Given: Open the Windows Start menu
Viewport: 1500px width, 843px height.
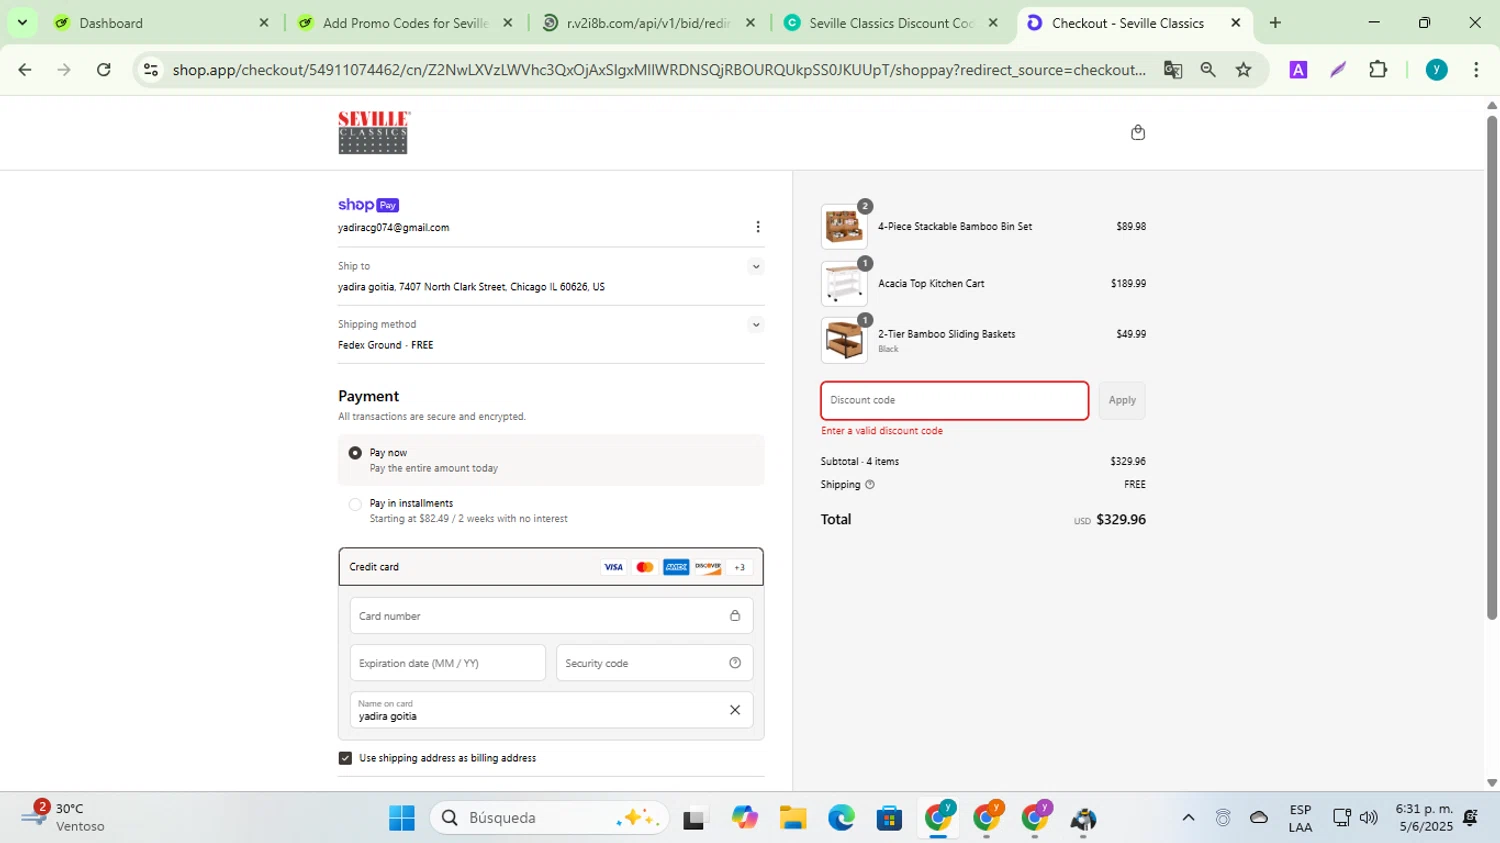Looking at the screenshot, I should tap(402, 818).
